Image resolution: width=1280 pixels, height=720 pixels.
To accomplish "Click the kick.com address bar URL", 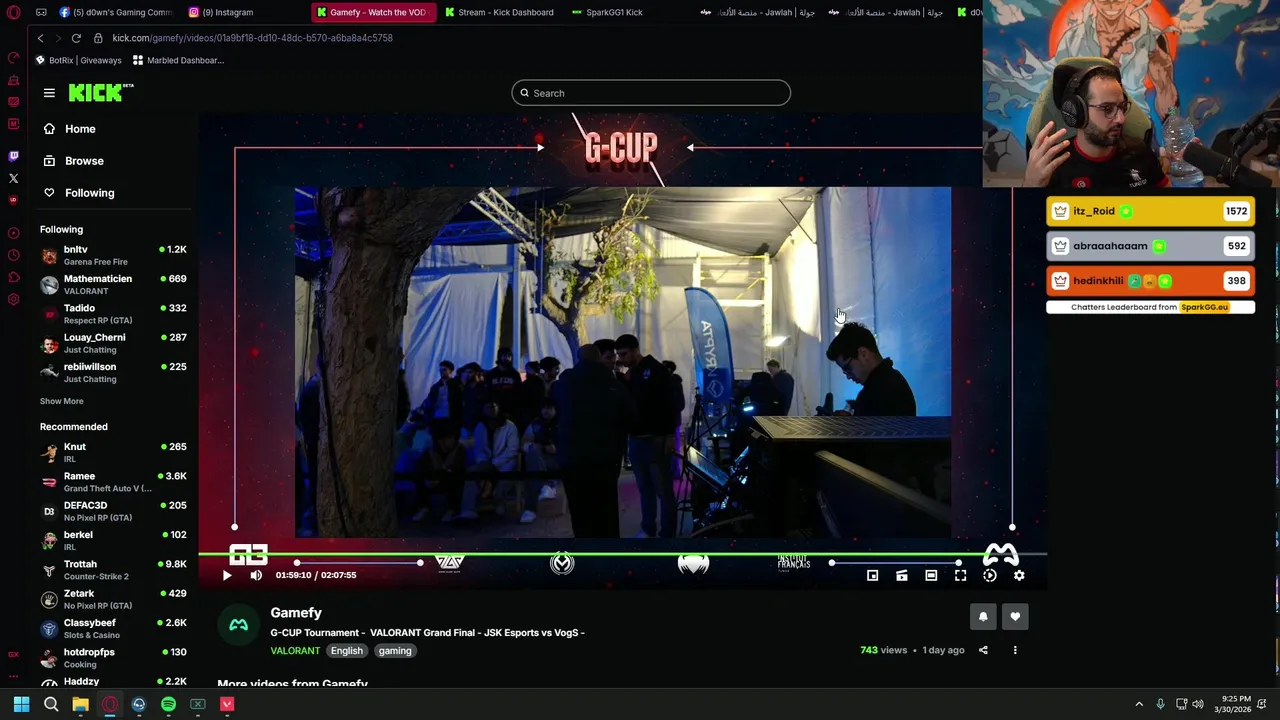I will 253,38.
